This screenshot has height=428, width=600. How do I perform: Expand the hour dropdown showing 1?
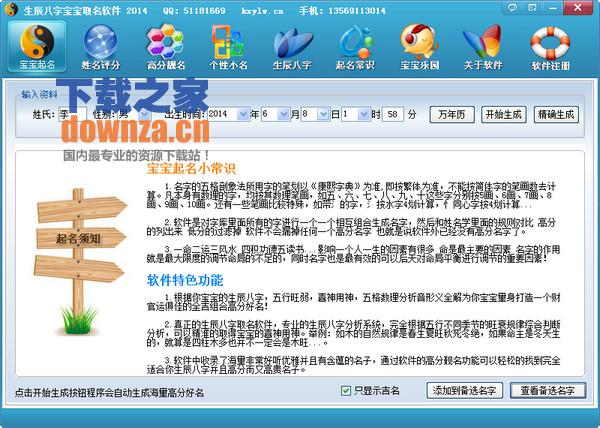coord(364,114)
